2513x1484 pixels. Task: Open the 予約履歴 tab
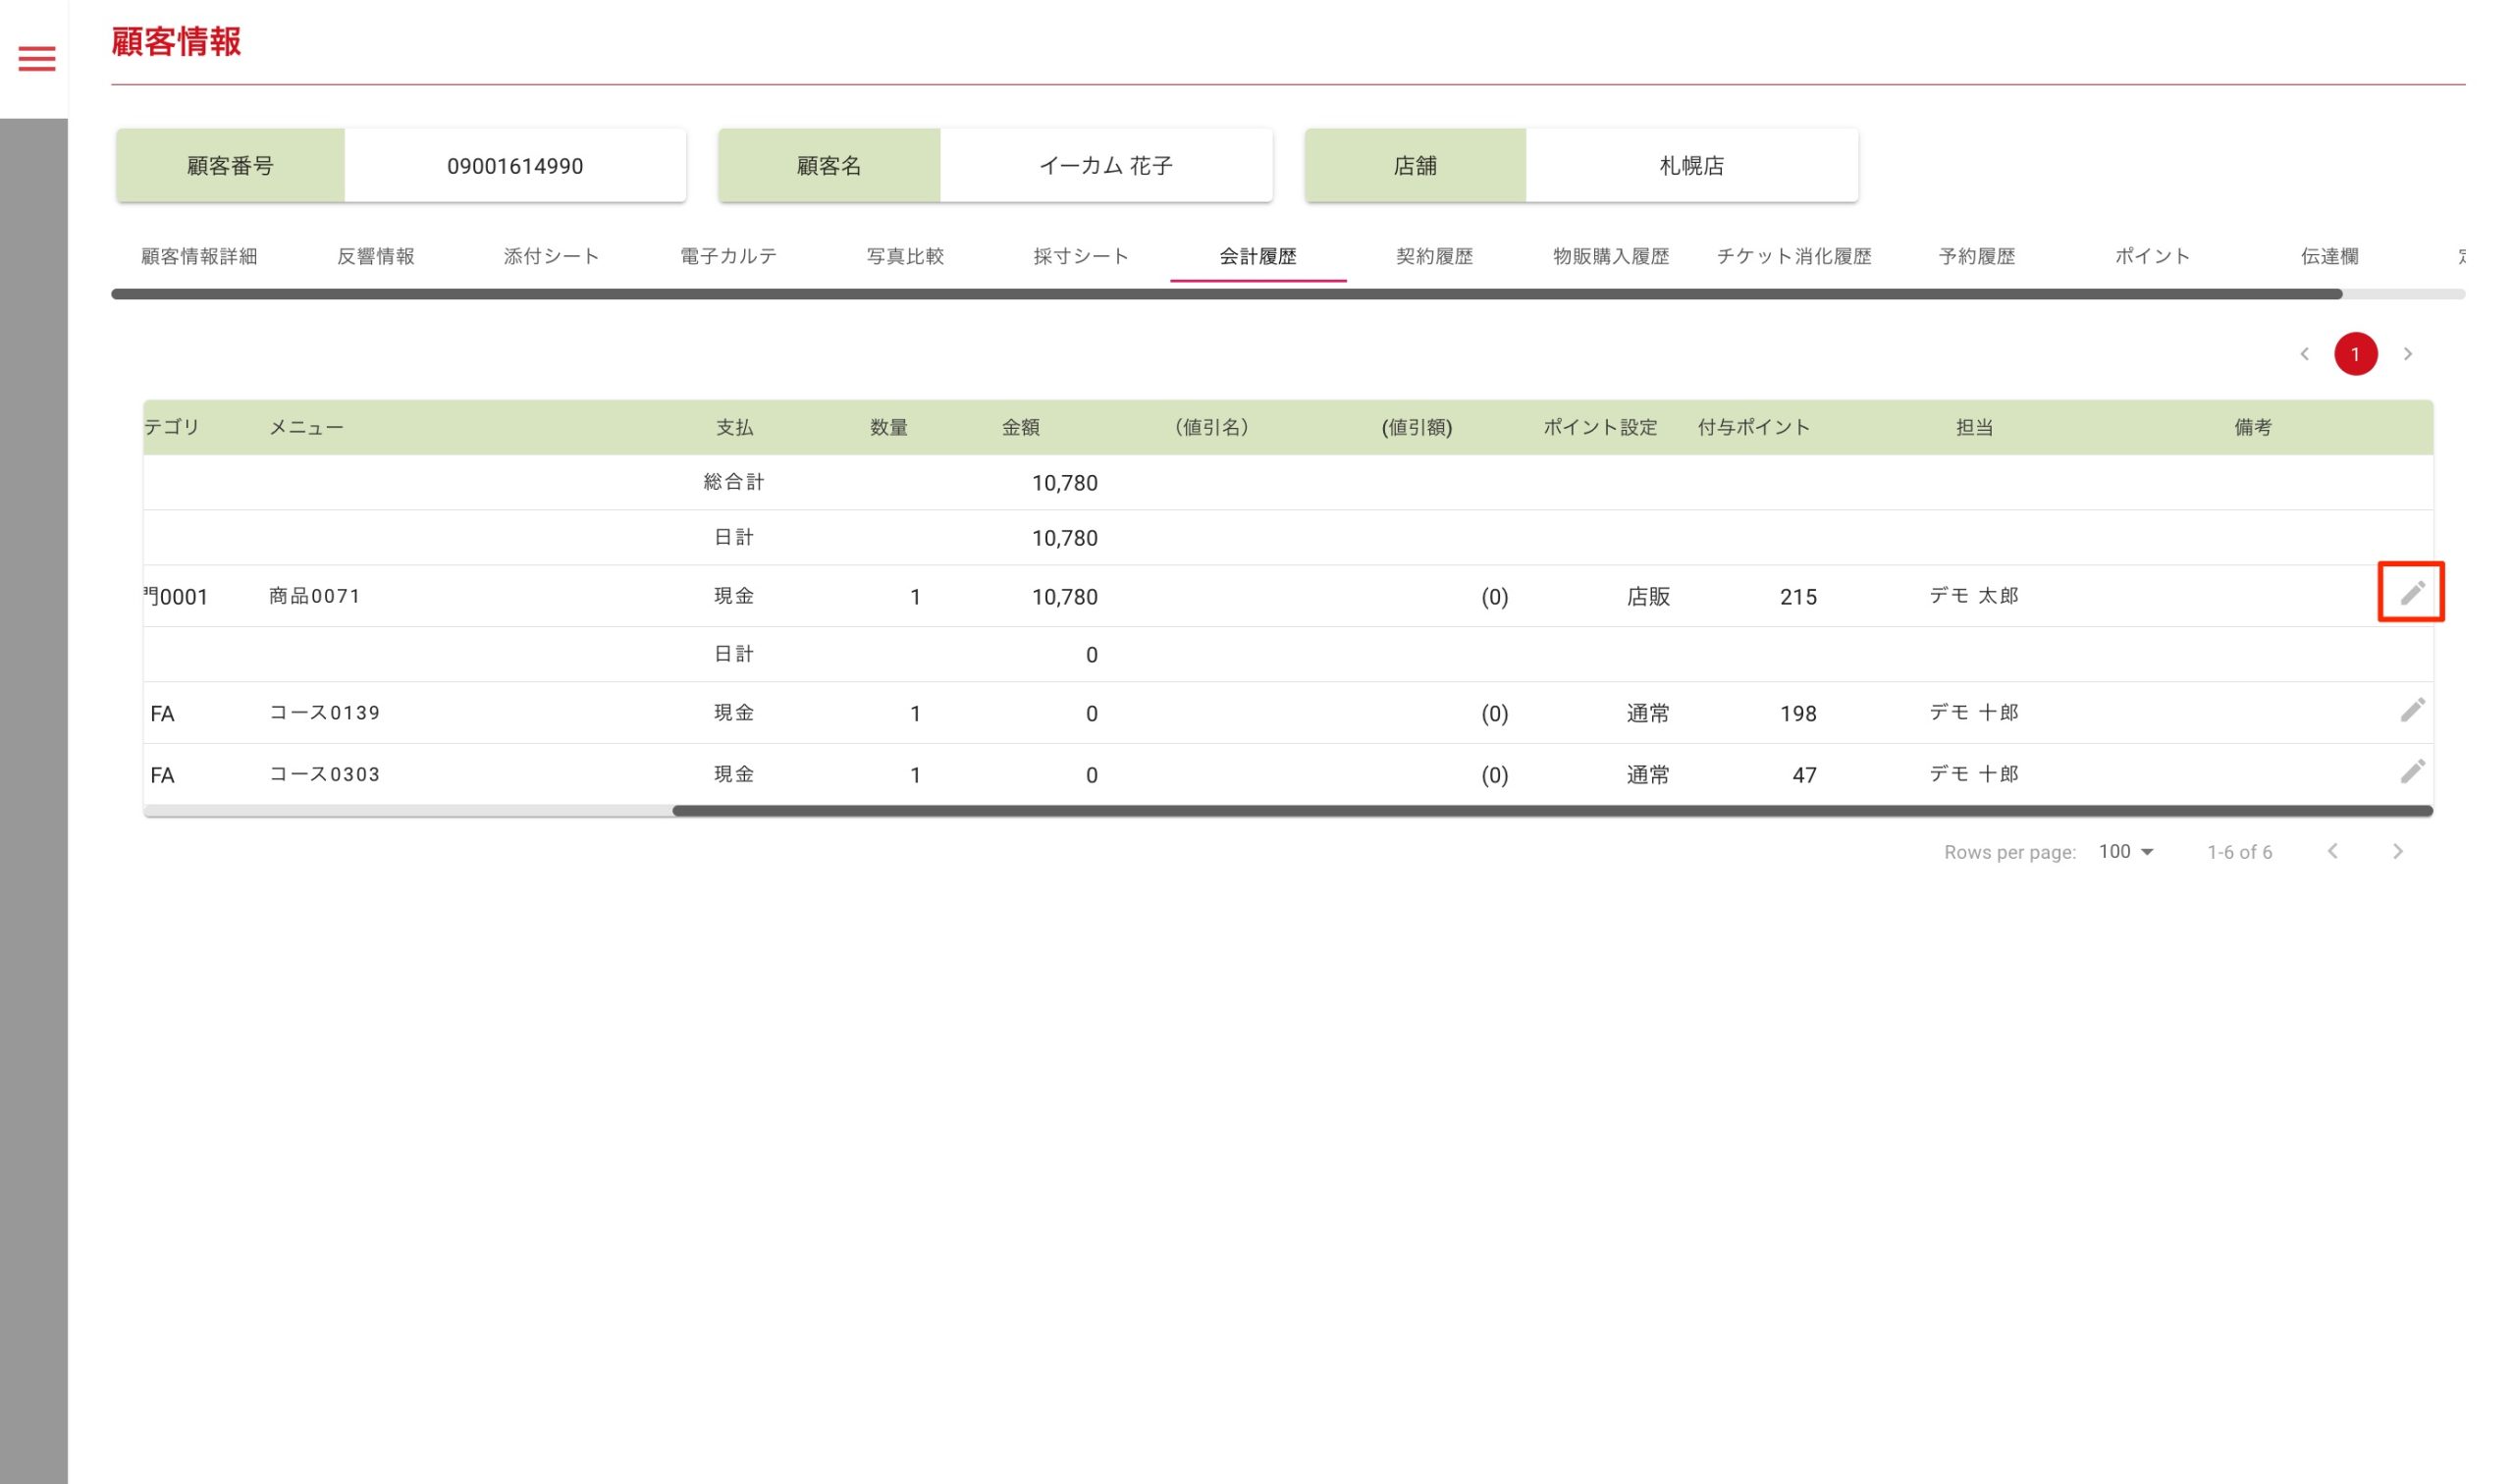tap(1976, 257)
